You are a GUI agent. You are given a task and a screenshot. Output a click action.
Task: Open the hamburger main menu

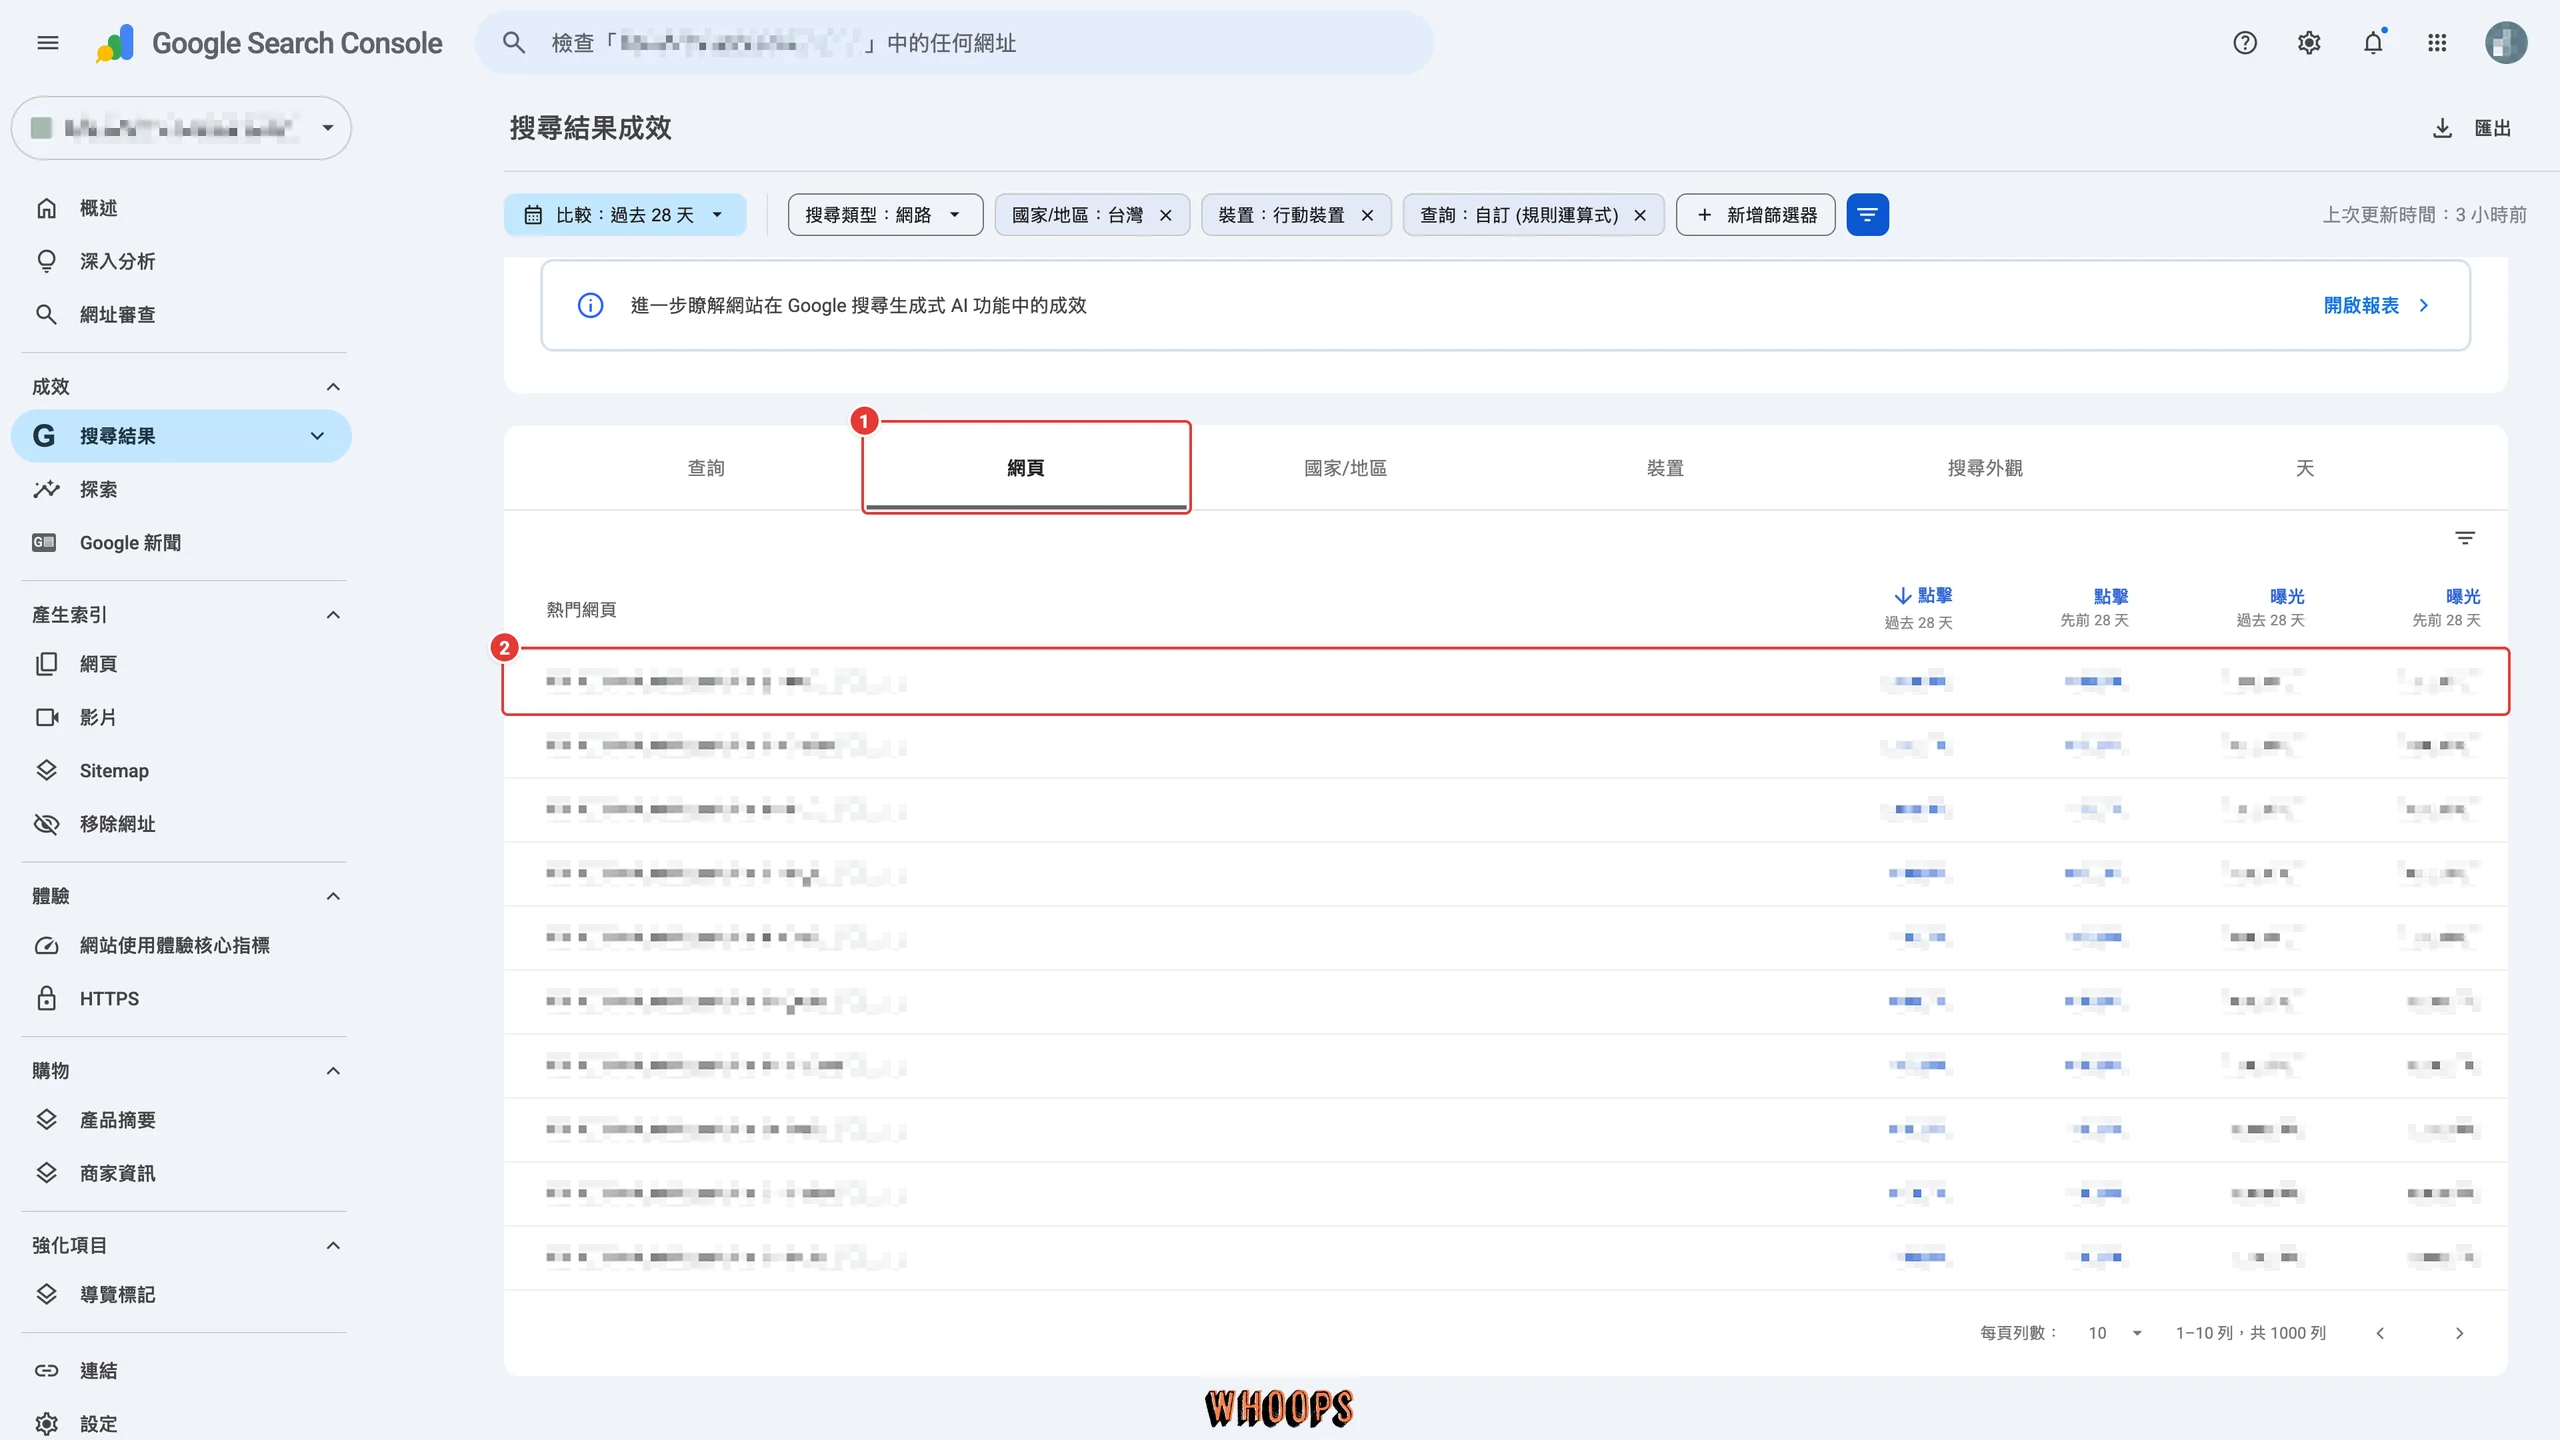tap(47, 42)
